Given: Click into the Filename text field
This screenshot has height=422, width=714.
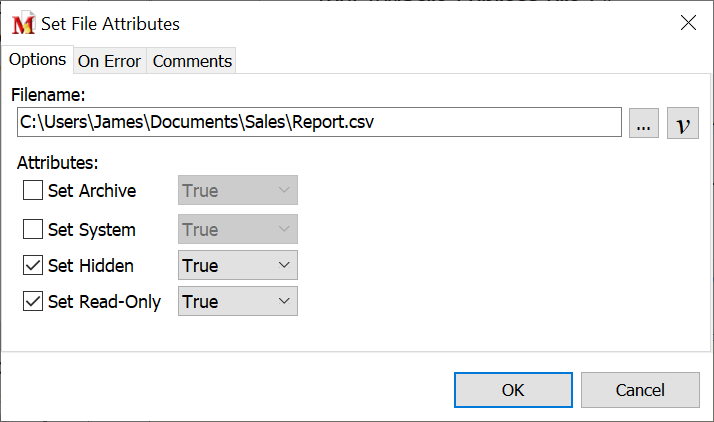Looking at the screenshot, I should point(320,123).
